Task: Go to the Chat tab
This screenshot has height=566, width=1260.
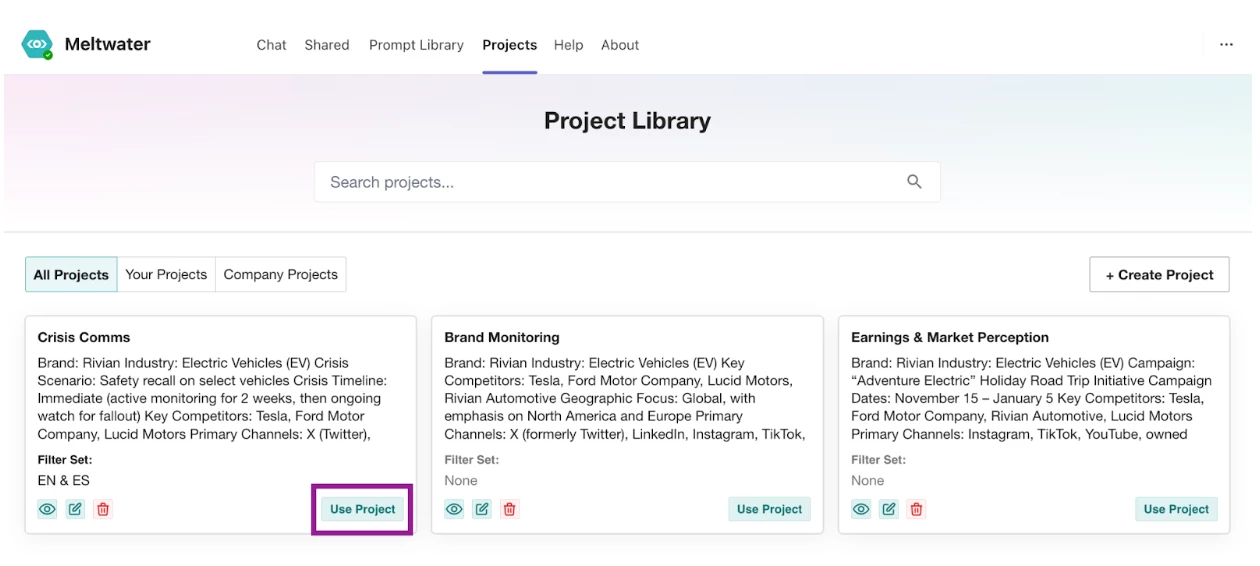Action: coord(271,45)
